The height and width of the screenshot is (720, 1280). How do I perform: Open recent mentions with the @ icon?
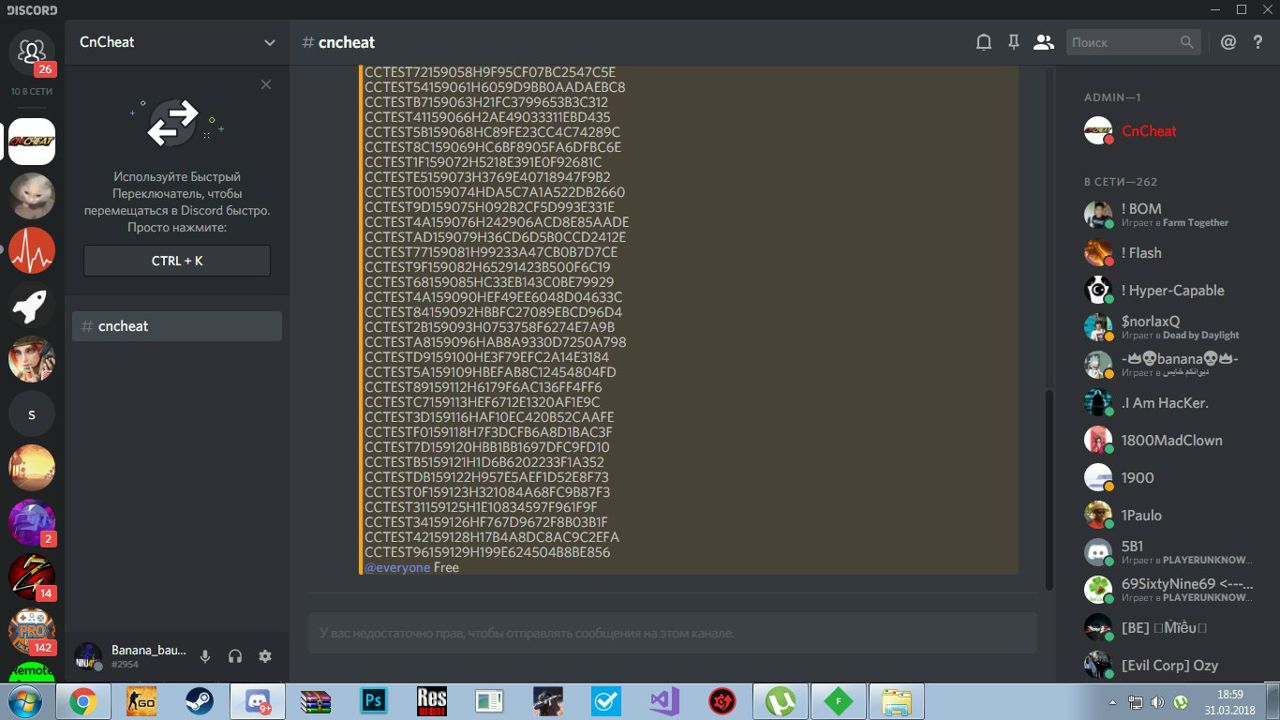coord(1228,42)
